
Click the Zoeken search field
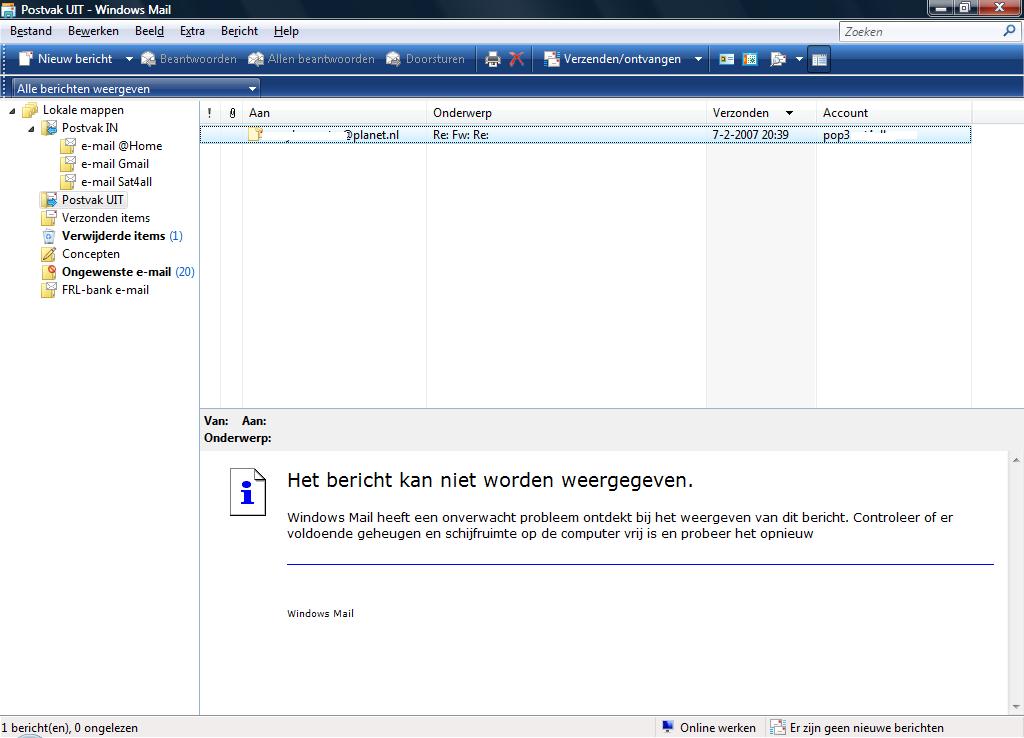click(920, 31)
